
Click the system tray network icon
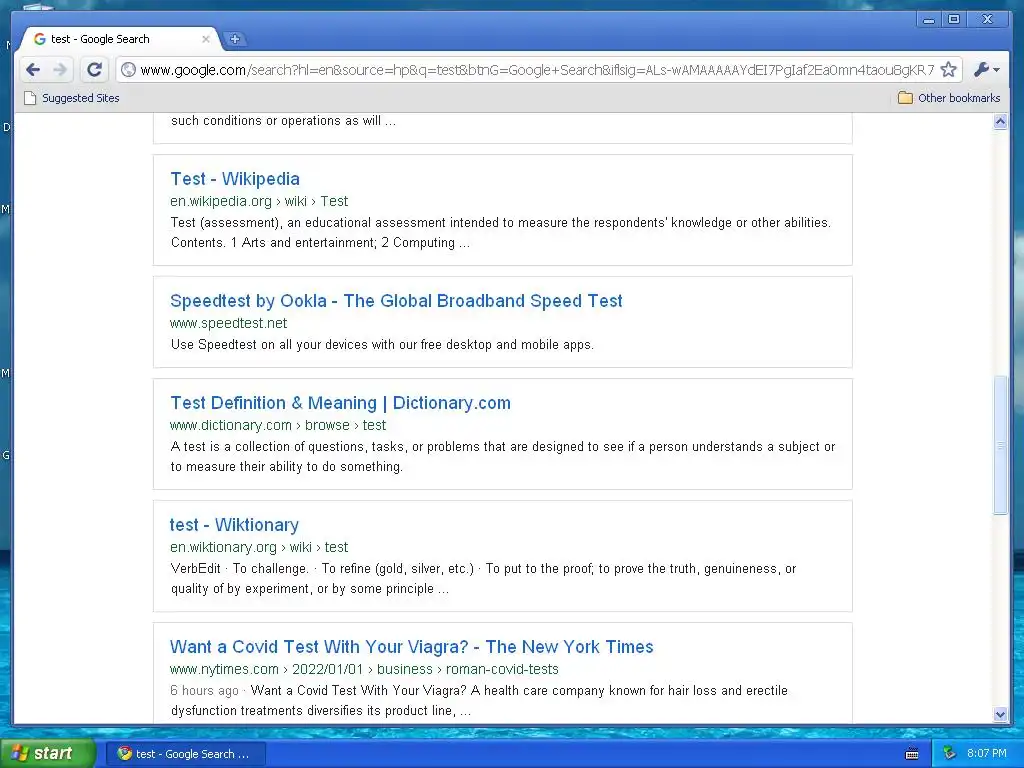[x=950, y=754]
